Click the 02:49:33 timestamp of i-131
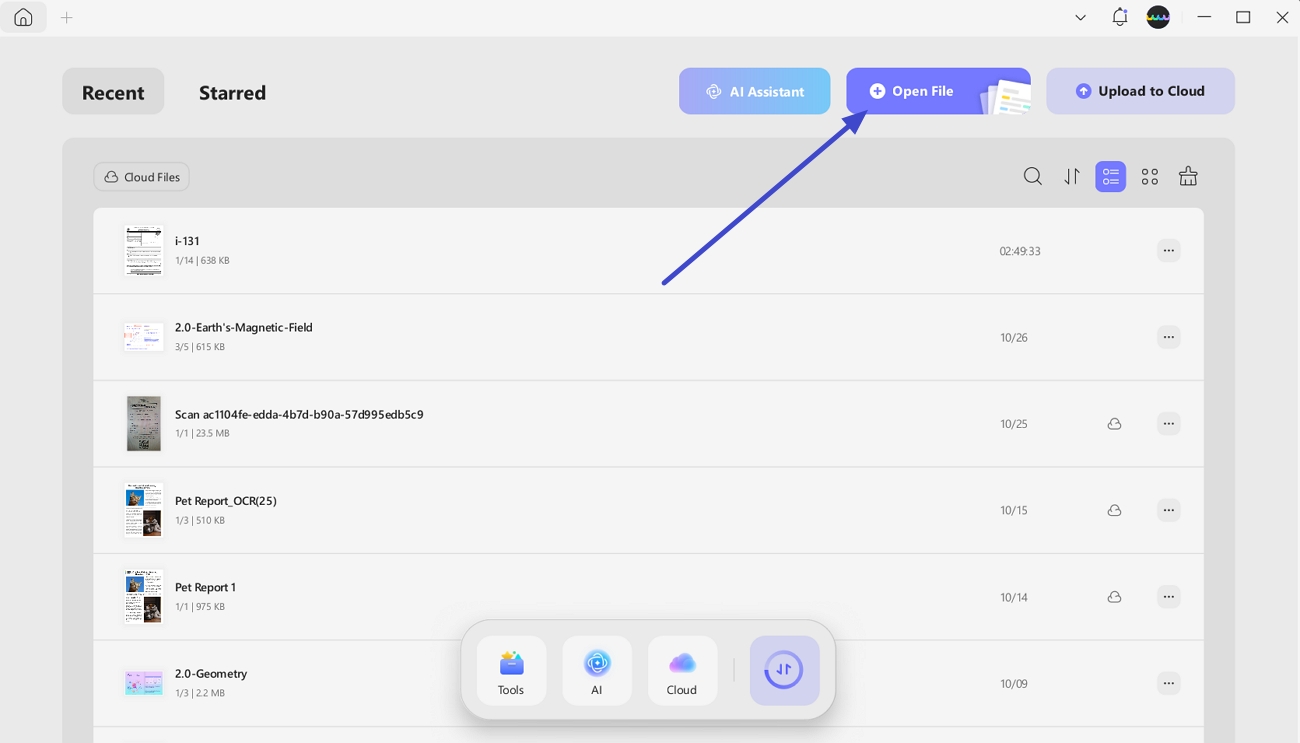 point(1020,251)
